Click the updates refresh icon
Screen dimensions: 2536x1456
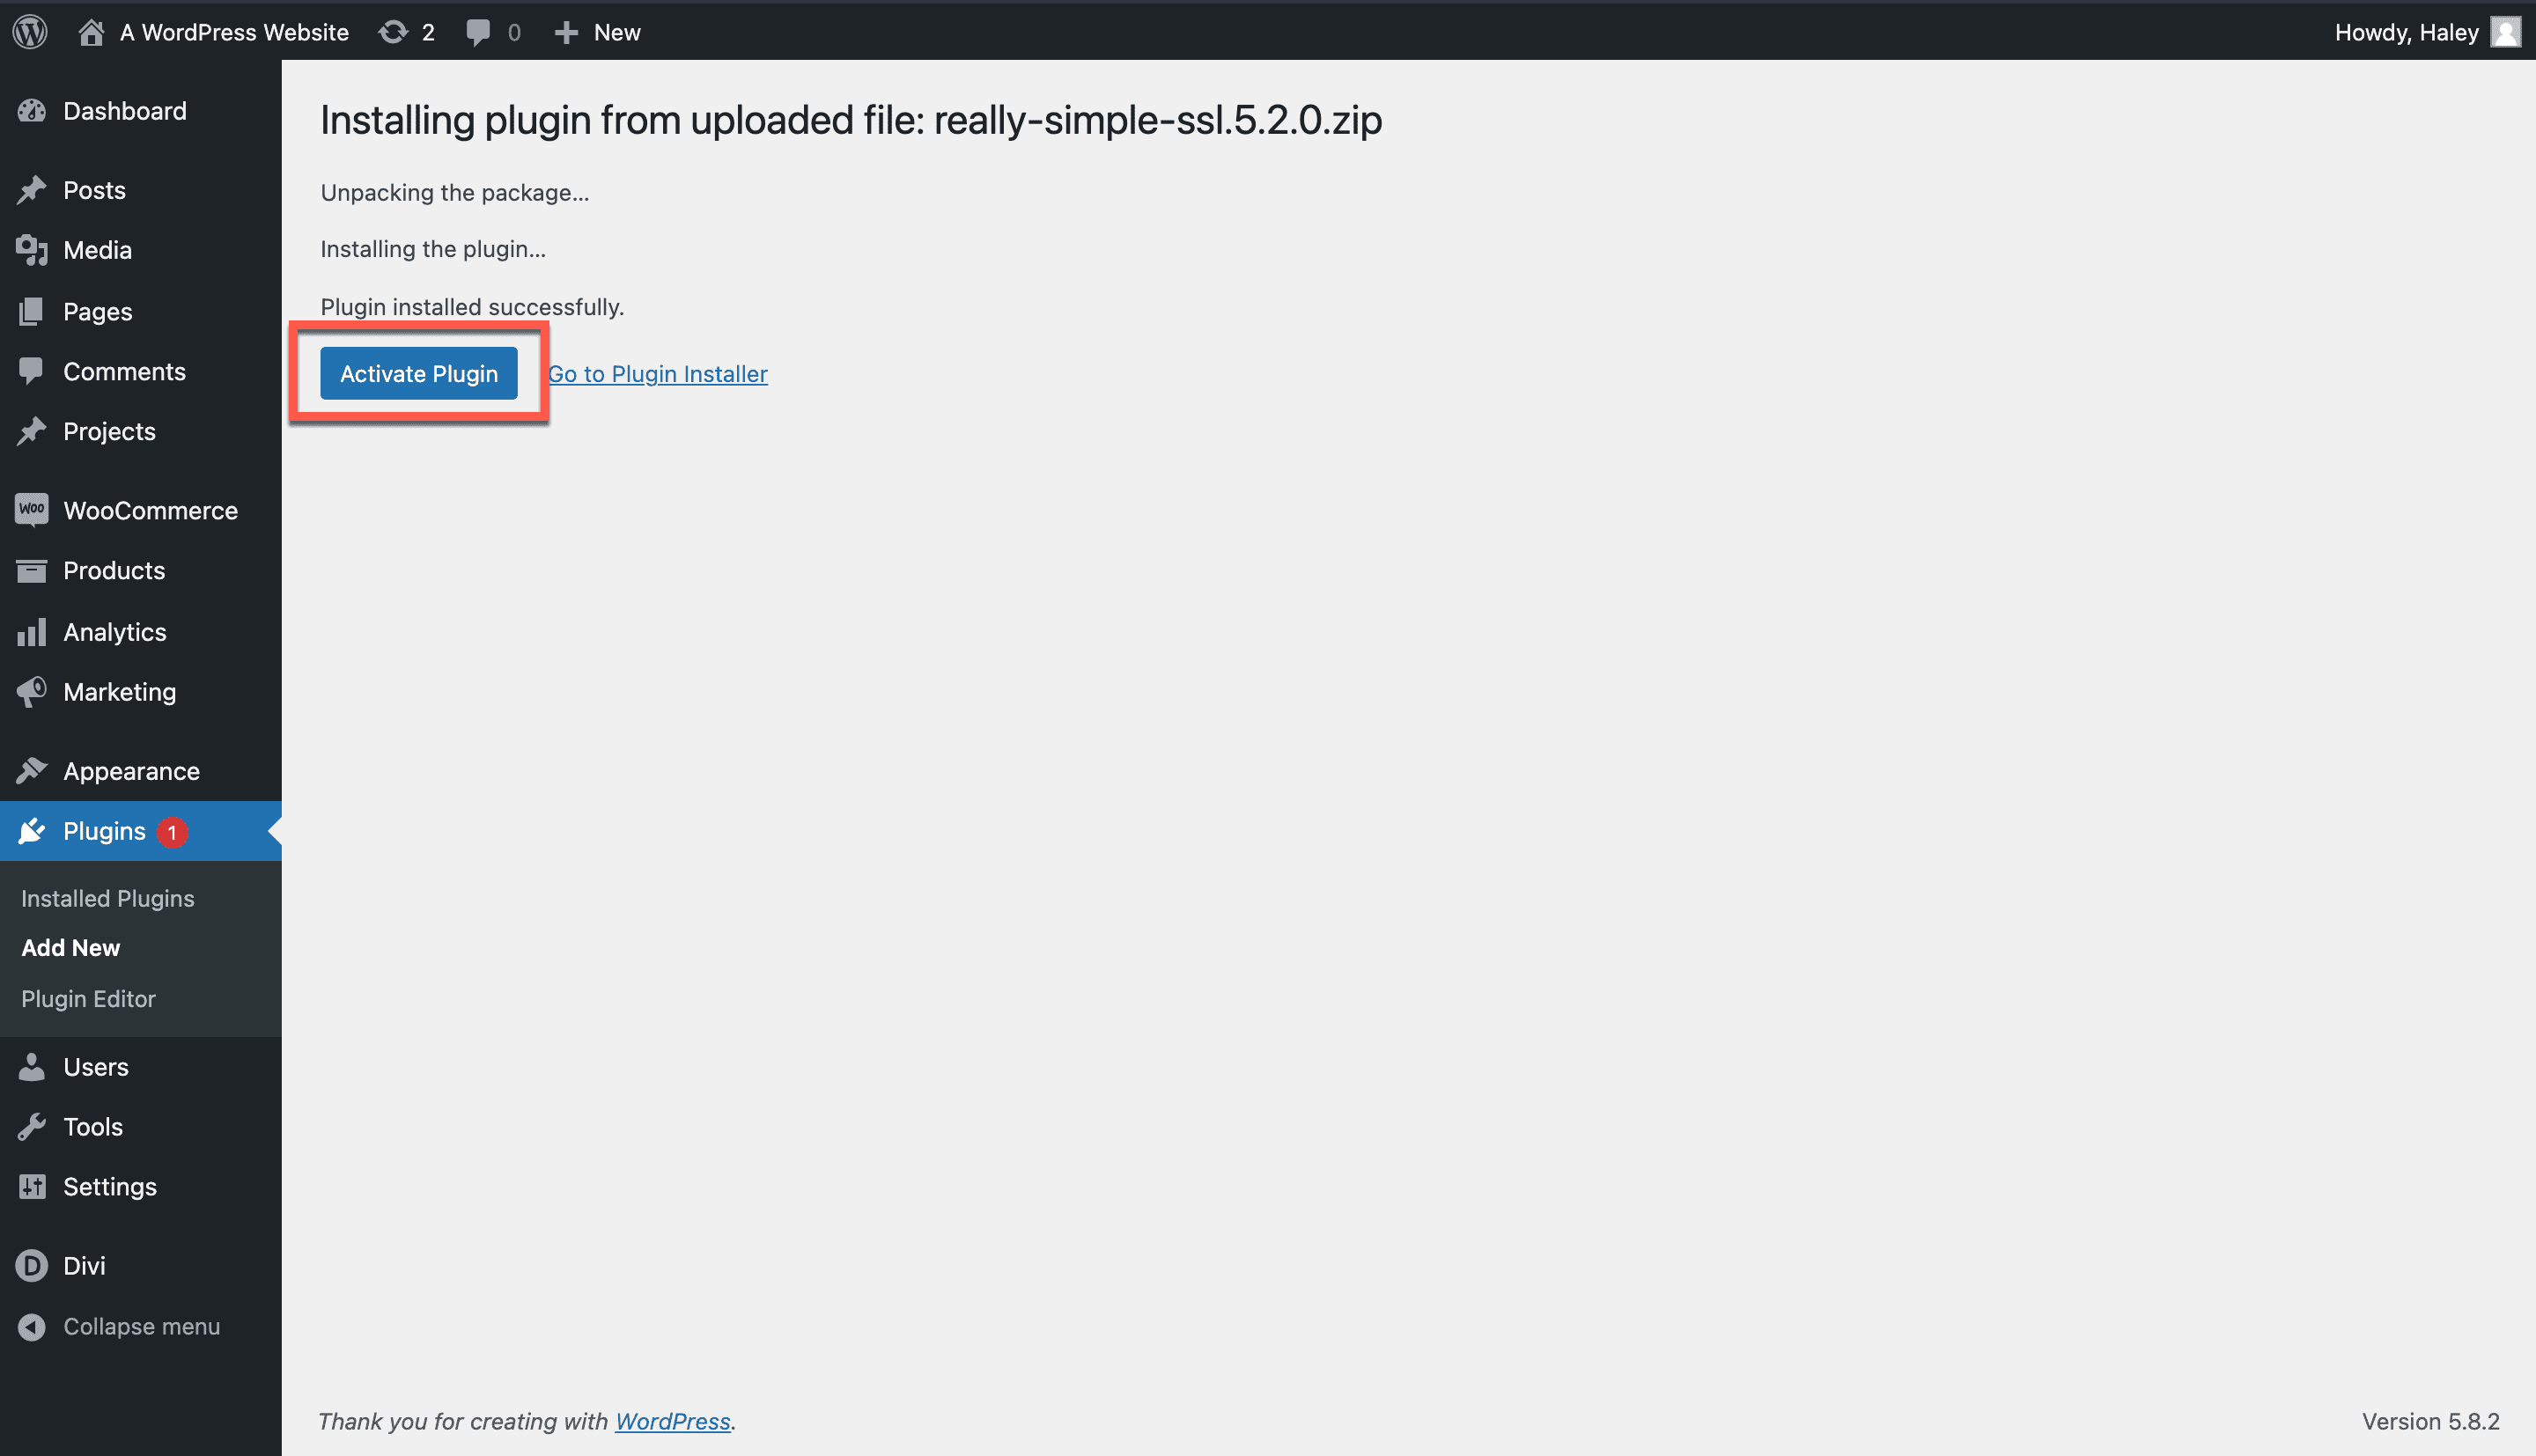(393, 32)
